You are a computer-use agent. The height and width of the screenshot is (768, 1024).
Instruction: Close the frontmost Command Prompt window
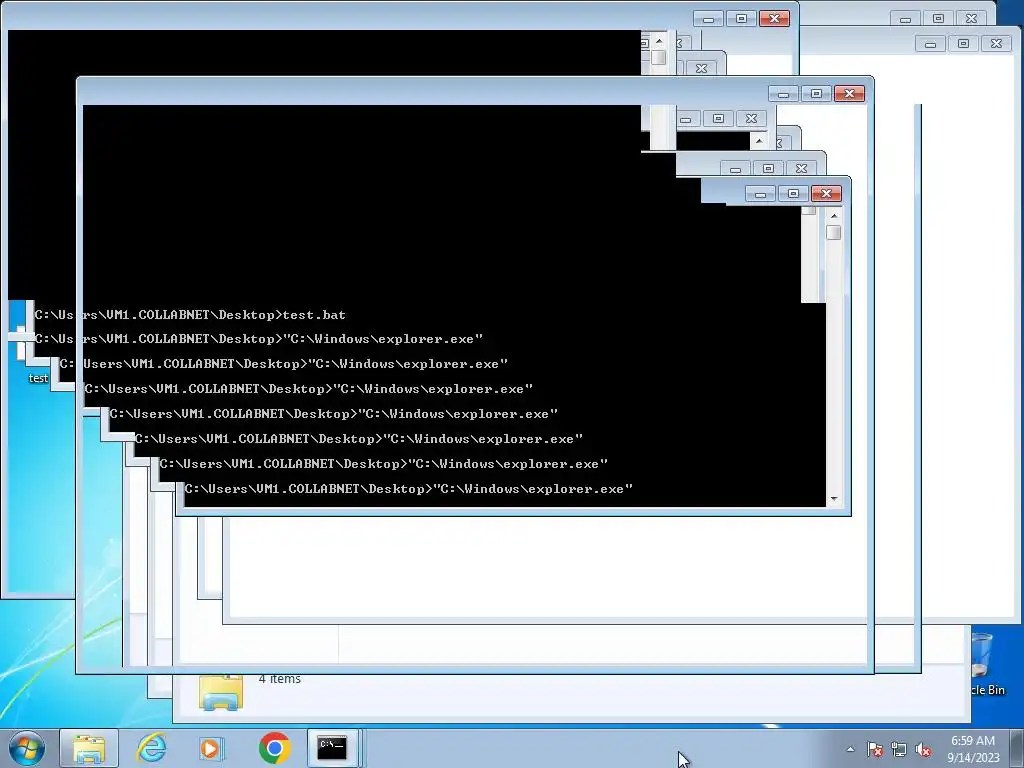click(x=826, y=193)
